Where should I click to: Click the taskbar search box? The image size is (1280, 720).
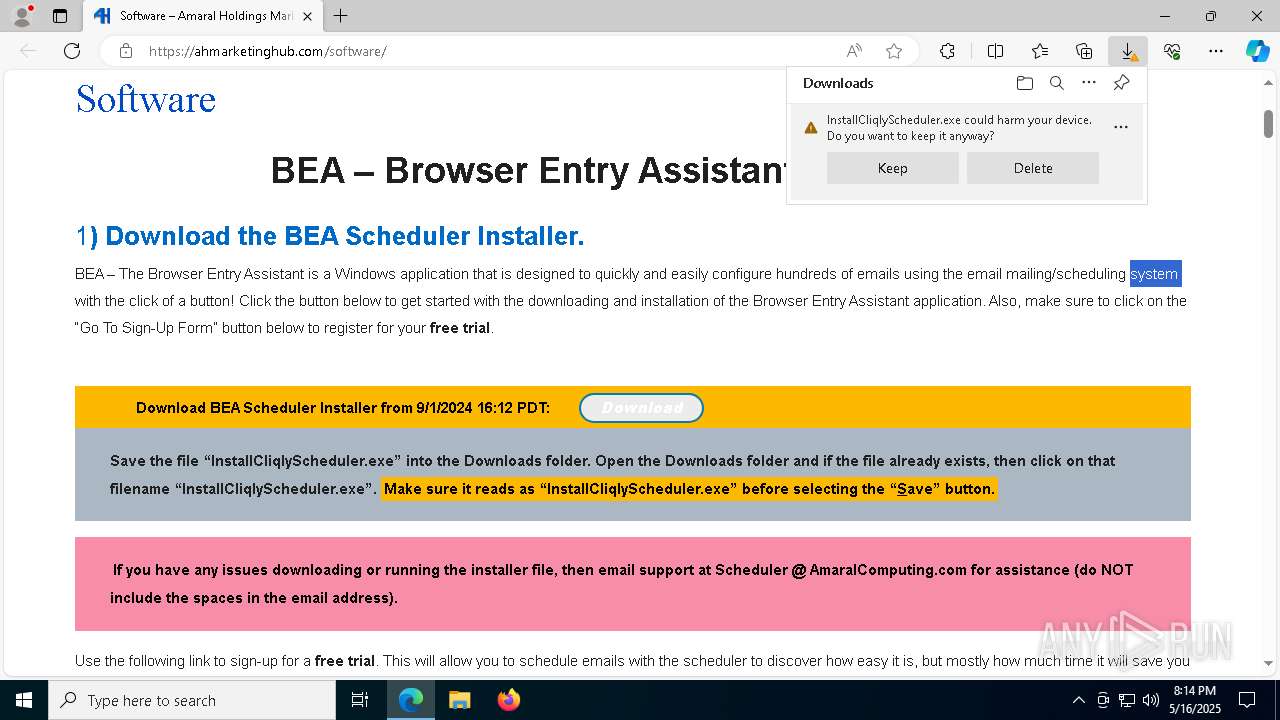tap(192, 700)
